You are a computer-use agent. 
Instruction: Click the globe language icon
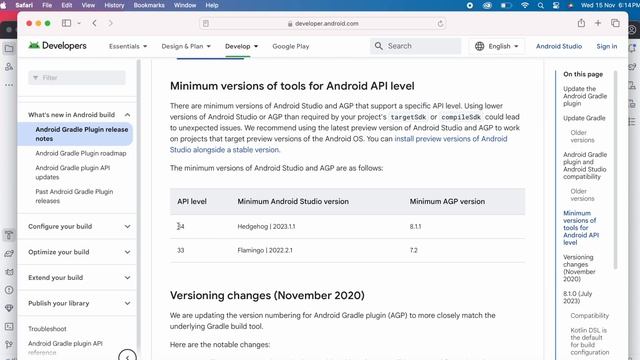click(480, 46)
